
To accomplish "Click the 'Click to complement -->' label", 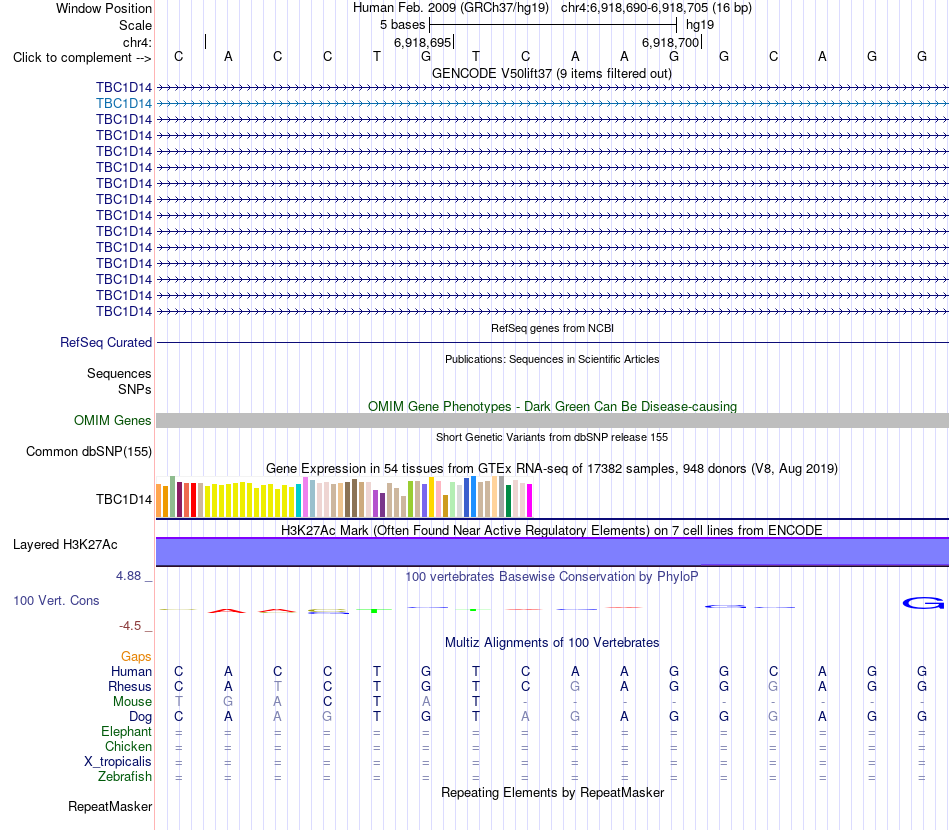I will [82, 58].
